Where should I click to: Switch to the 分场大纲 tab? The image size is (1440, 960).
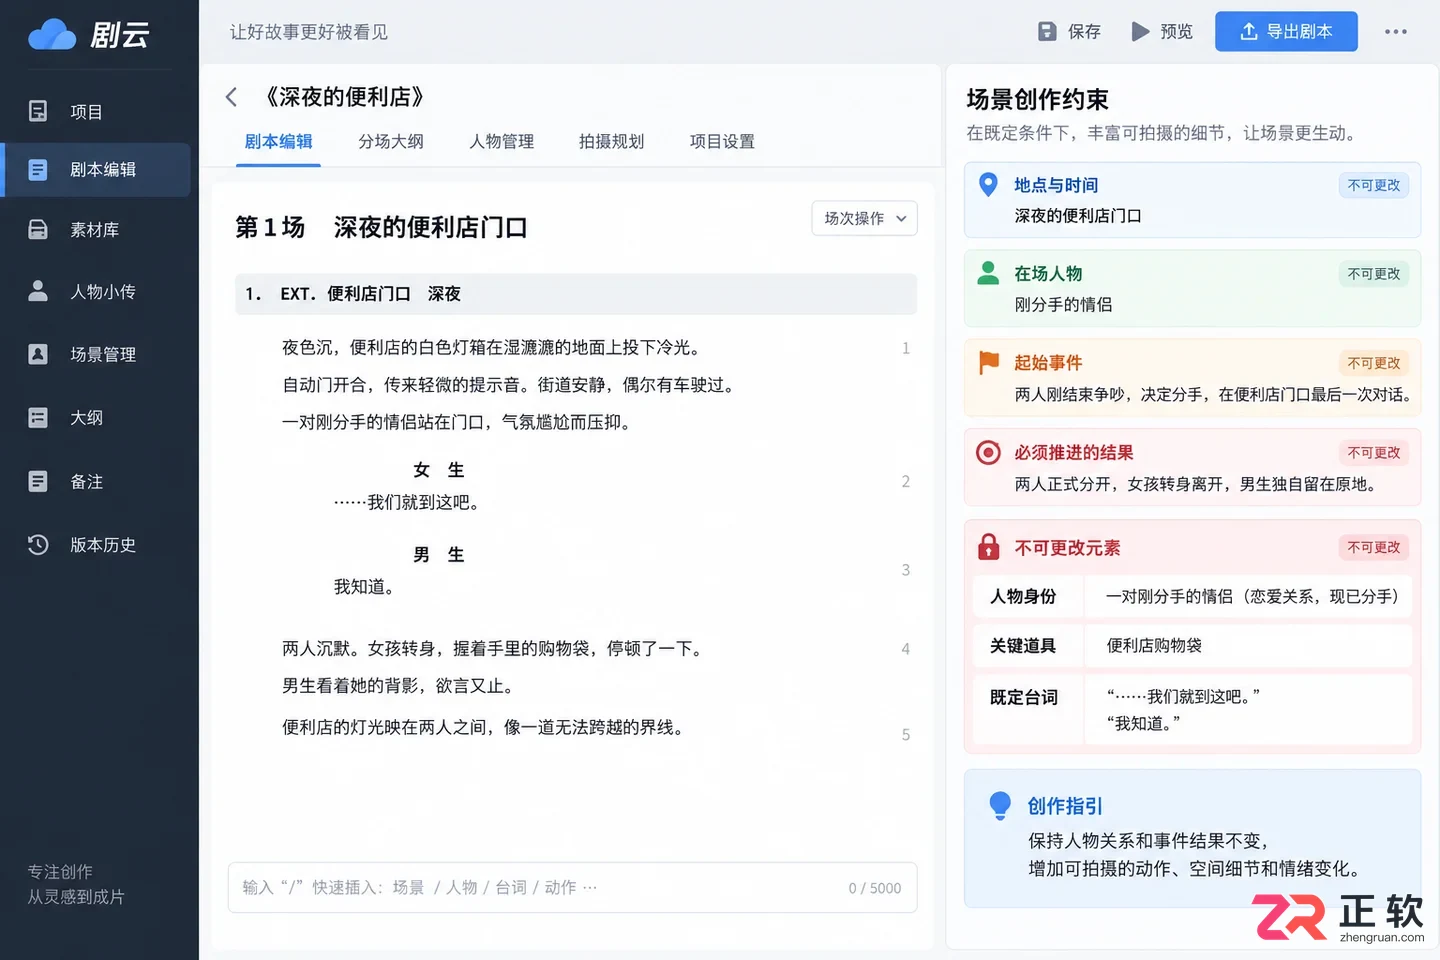tap(391, 142)
